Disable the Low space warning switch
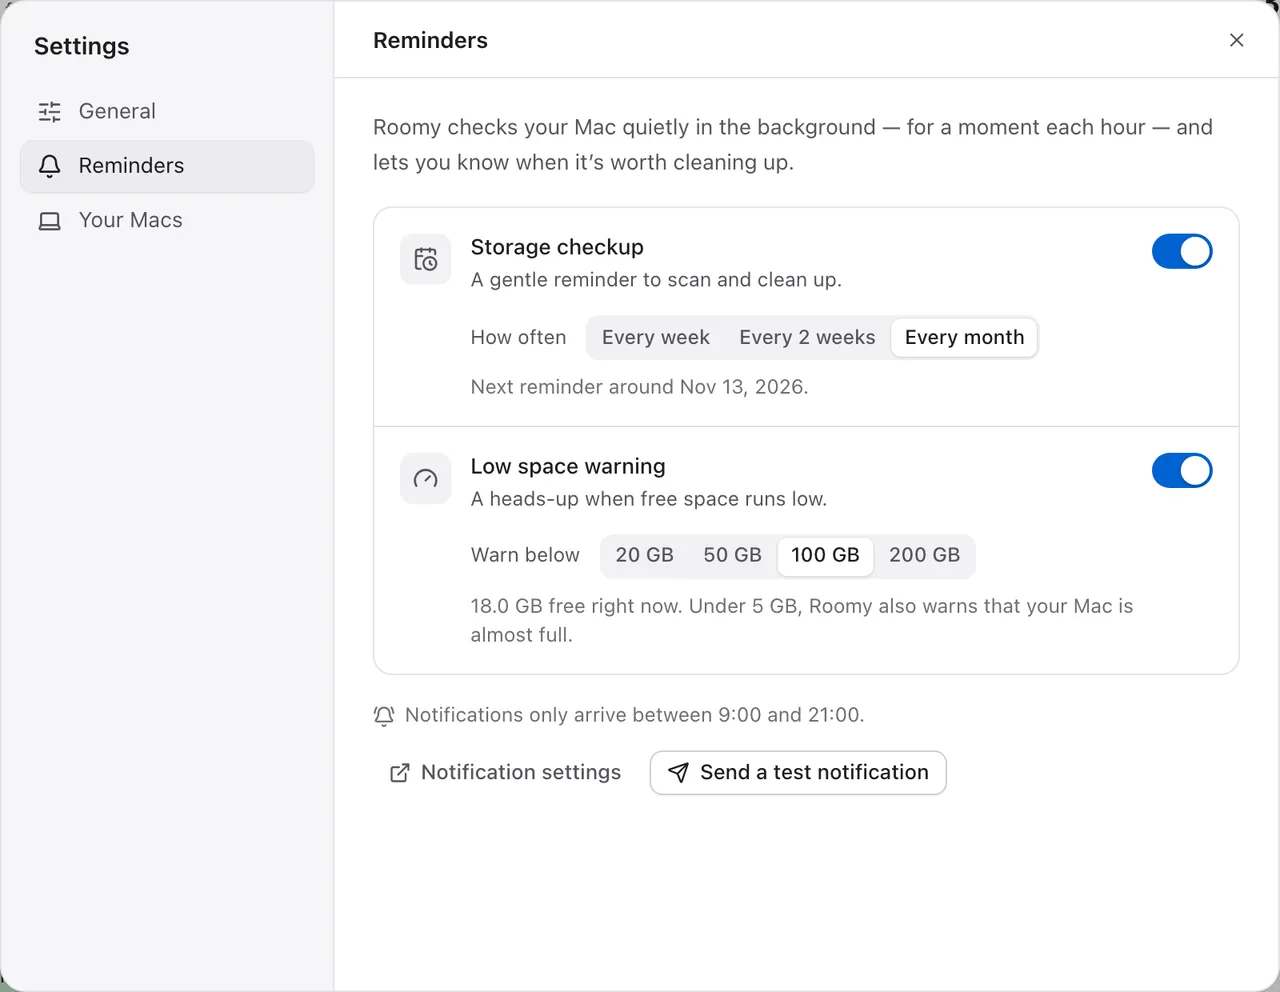Image resolution: width=1280 pixels, height=992 pixels. pyautogui.click(x=1182, y=471)
